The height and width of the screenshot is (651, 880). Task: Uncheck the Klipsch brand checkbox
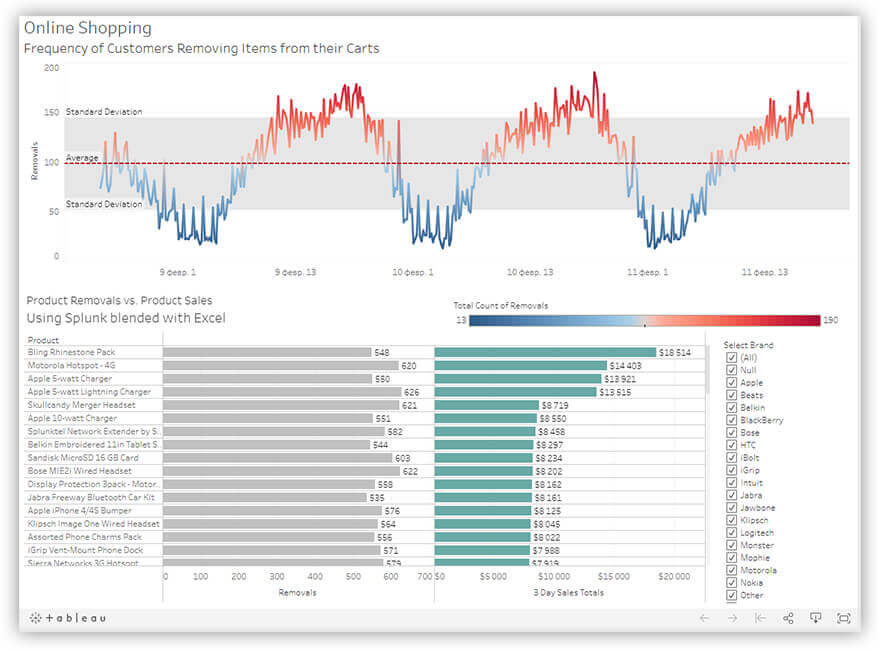click(731, 520)
